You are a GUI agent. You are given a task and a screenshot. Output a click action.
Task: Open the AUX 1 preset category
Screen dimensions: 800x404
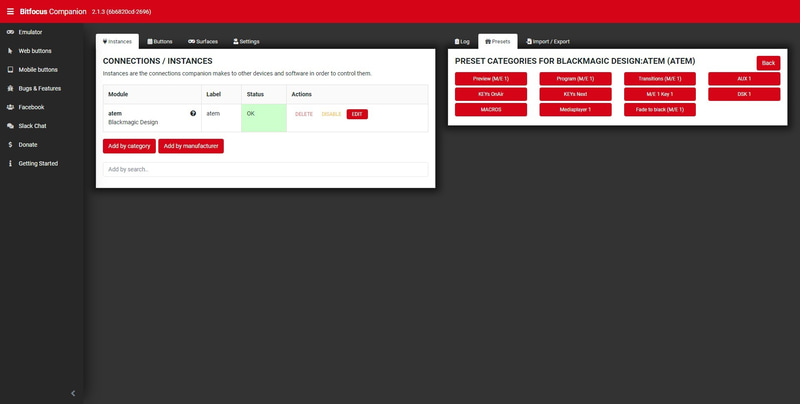point(744,79)
